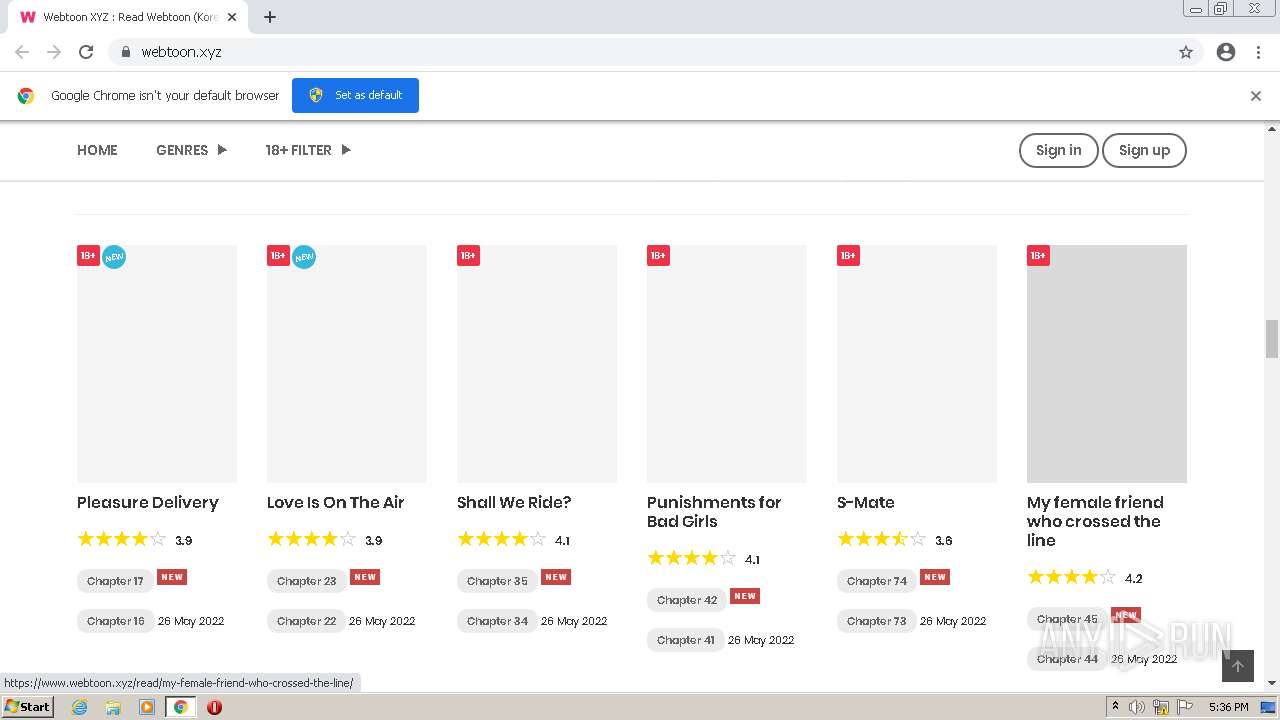Viewport: 1280px width, 720px height.
Task: Open the Windows Start menu
Action: [x=28, y=707]
